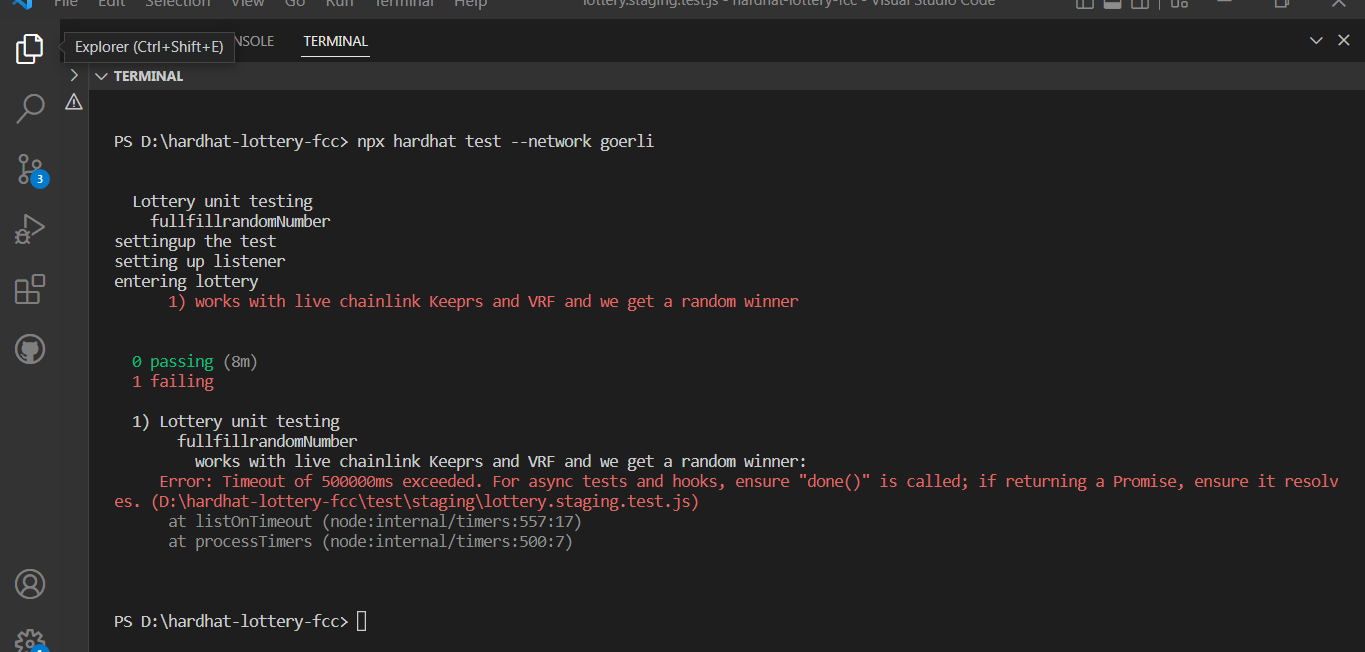This screenshot has width=1365, height=652.
Task: Click the lottery.staging.test.js file path in error
Action: pyautogui.click(x=425, y=502)
